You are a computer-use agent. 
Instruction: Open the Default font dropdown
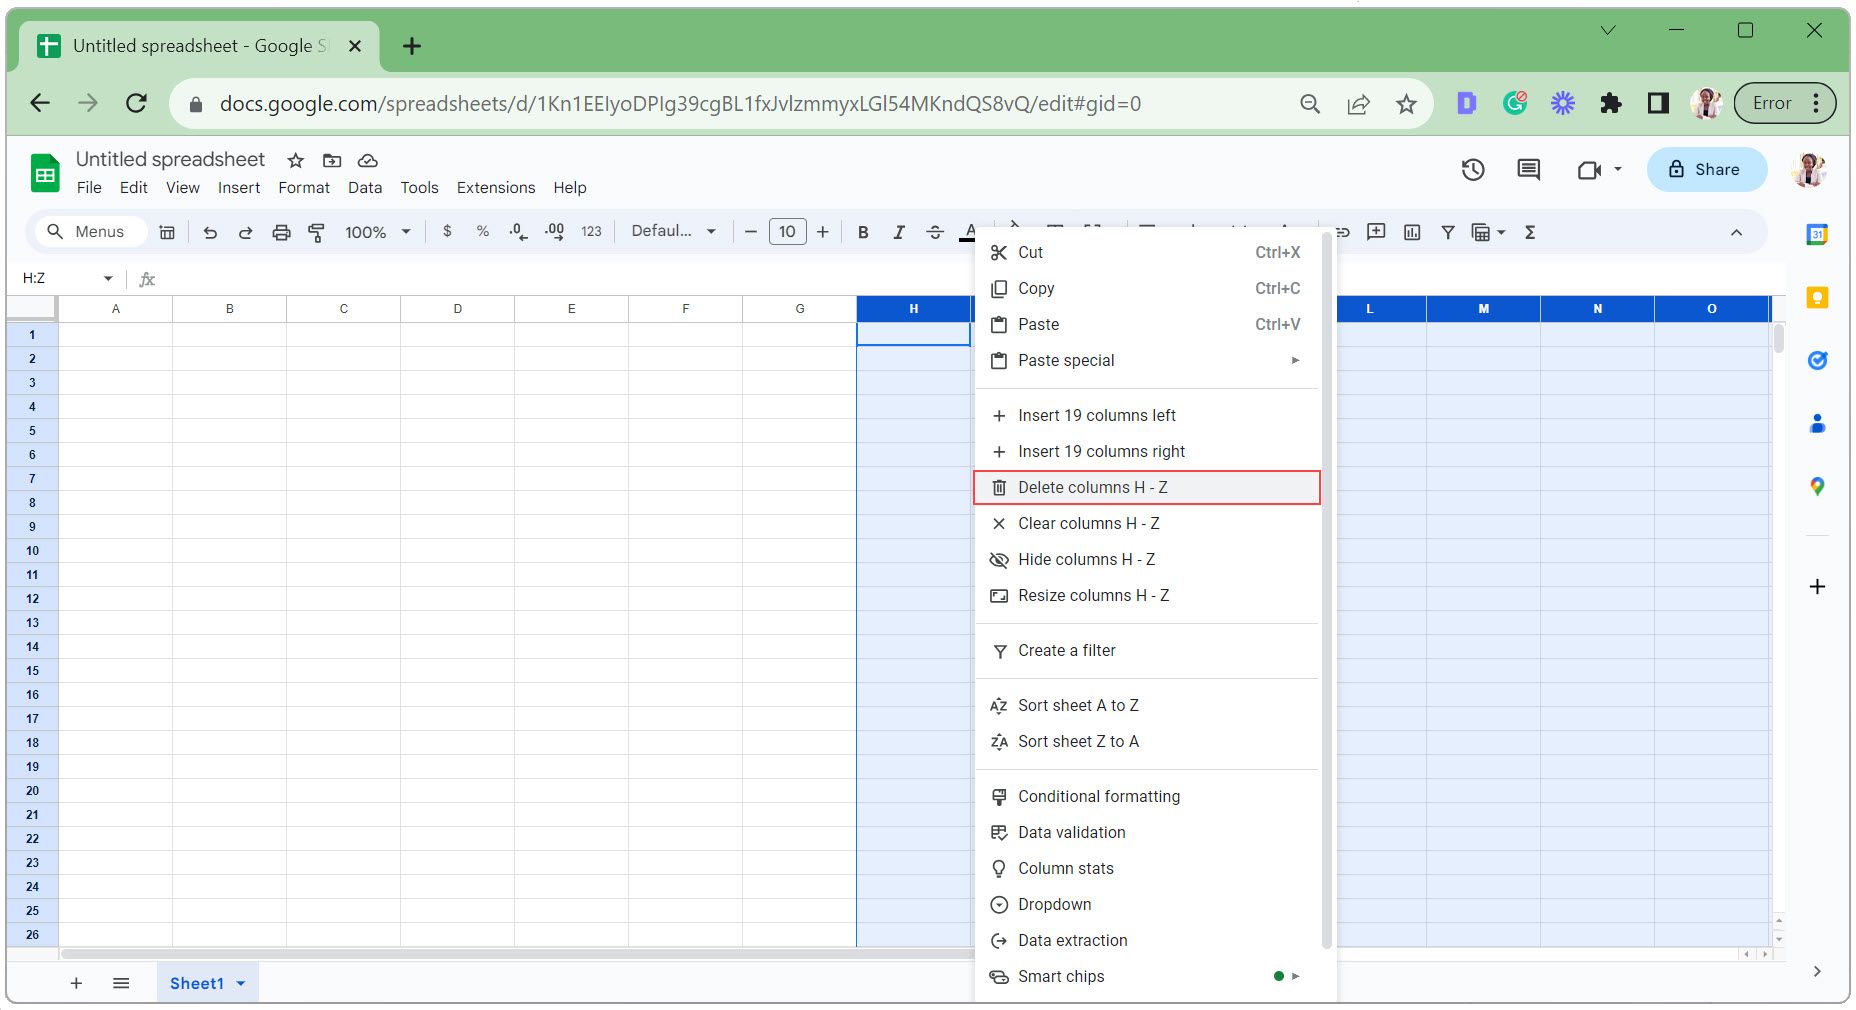673,231
